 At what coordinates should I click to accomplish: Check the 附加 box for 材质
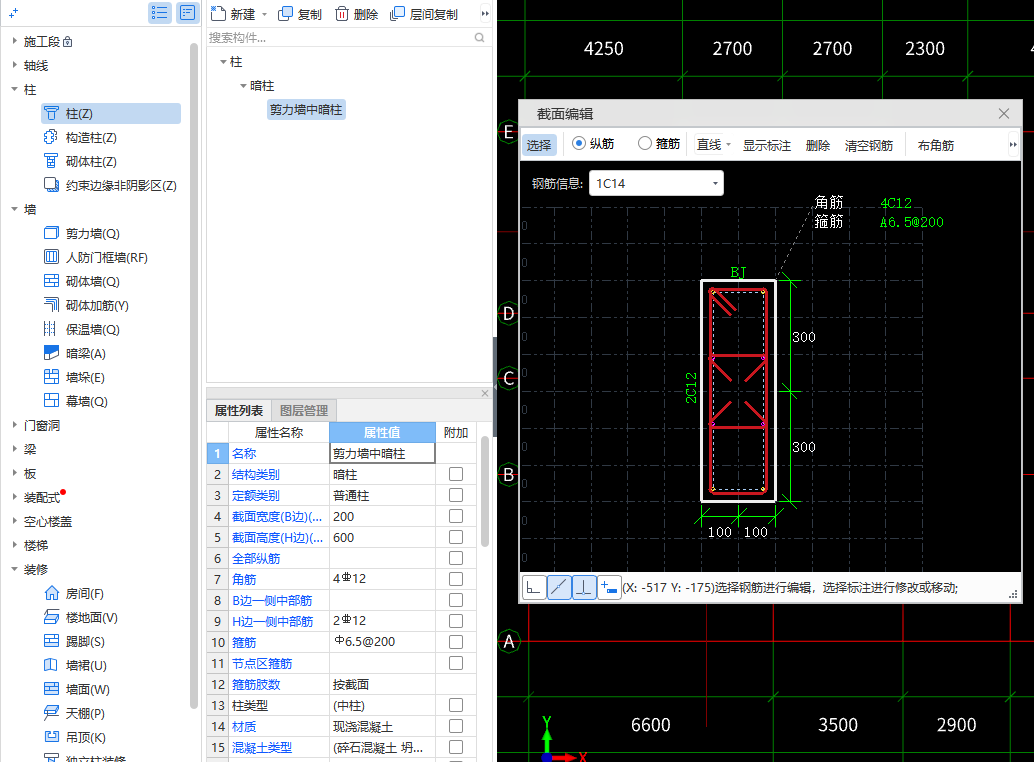pyautogui.click(x=456, y=726)
